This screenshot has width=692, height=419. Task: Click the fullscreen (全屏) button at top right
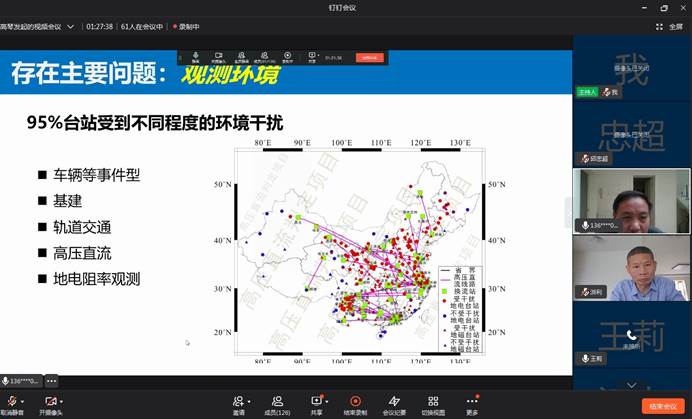(670, 26)
